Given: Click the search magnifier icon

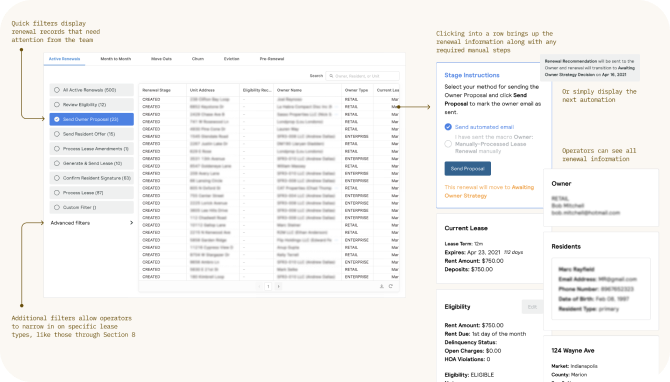Looking at the screenshot, I should tap(331, 76).
